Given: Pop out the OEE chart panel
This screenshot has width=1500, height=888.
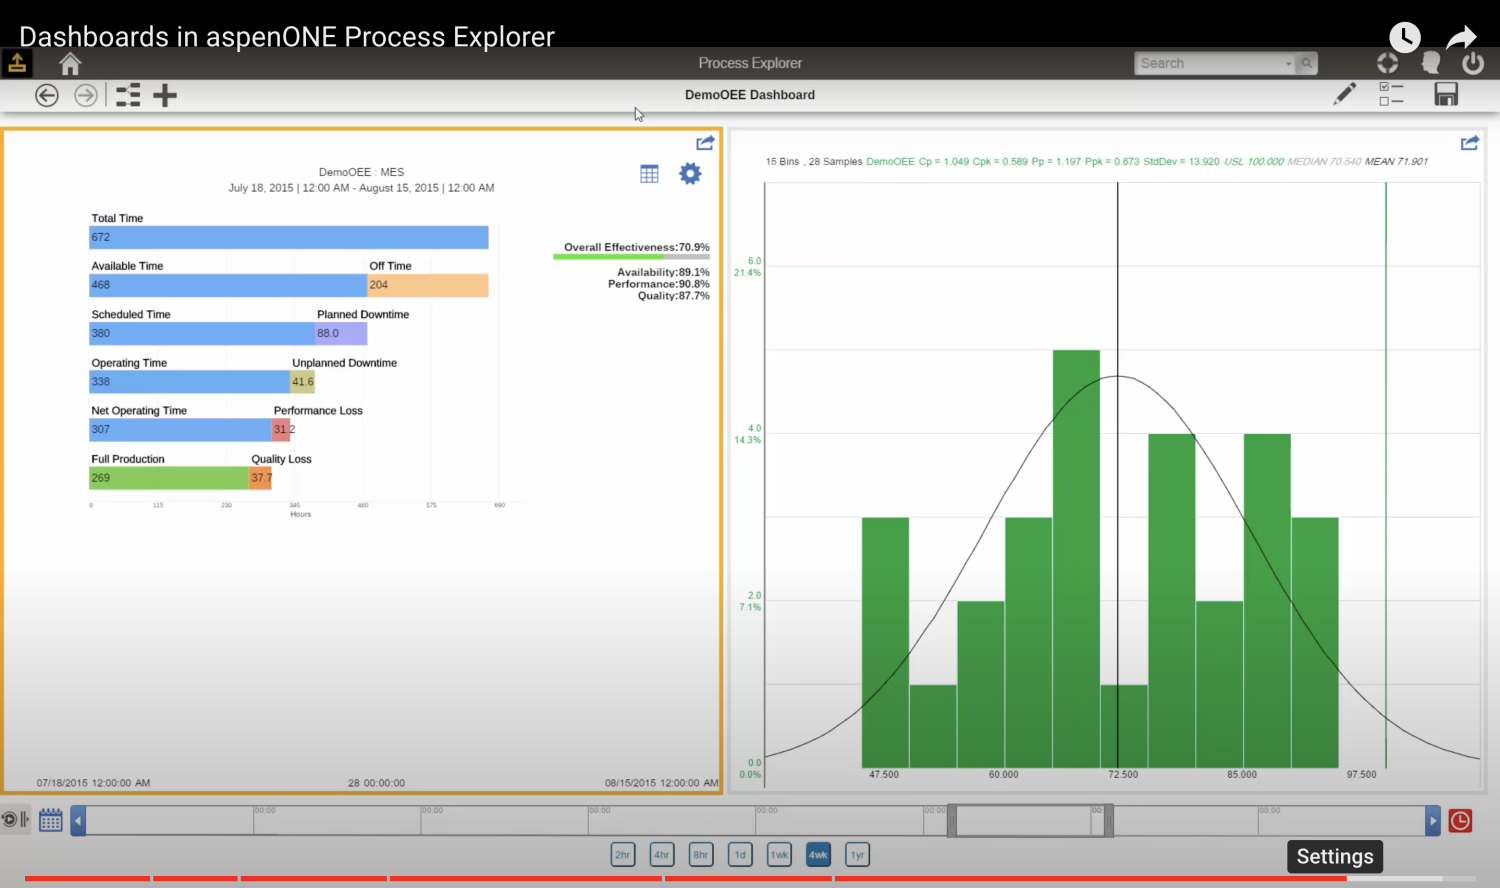Looking at the screenshot, I should click(705, 143).
